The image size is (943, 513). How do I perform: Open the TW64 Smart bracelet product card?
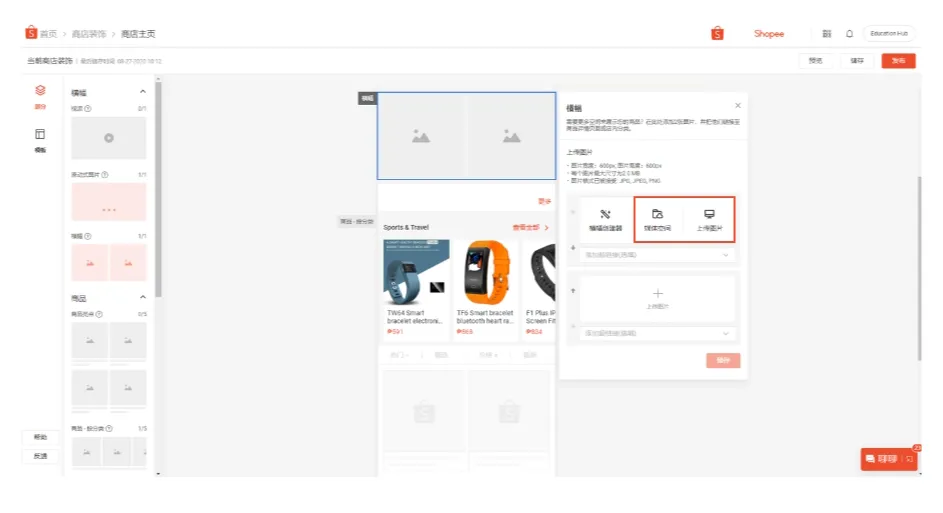[x=416, y=290]
